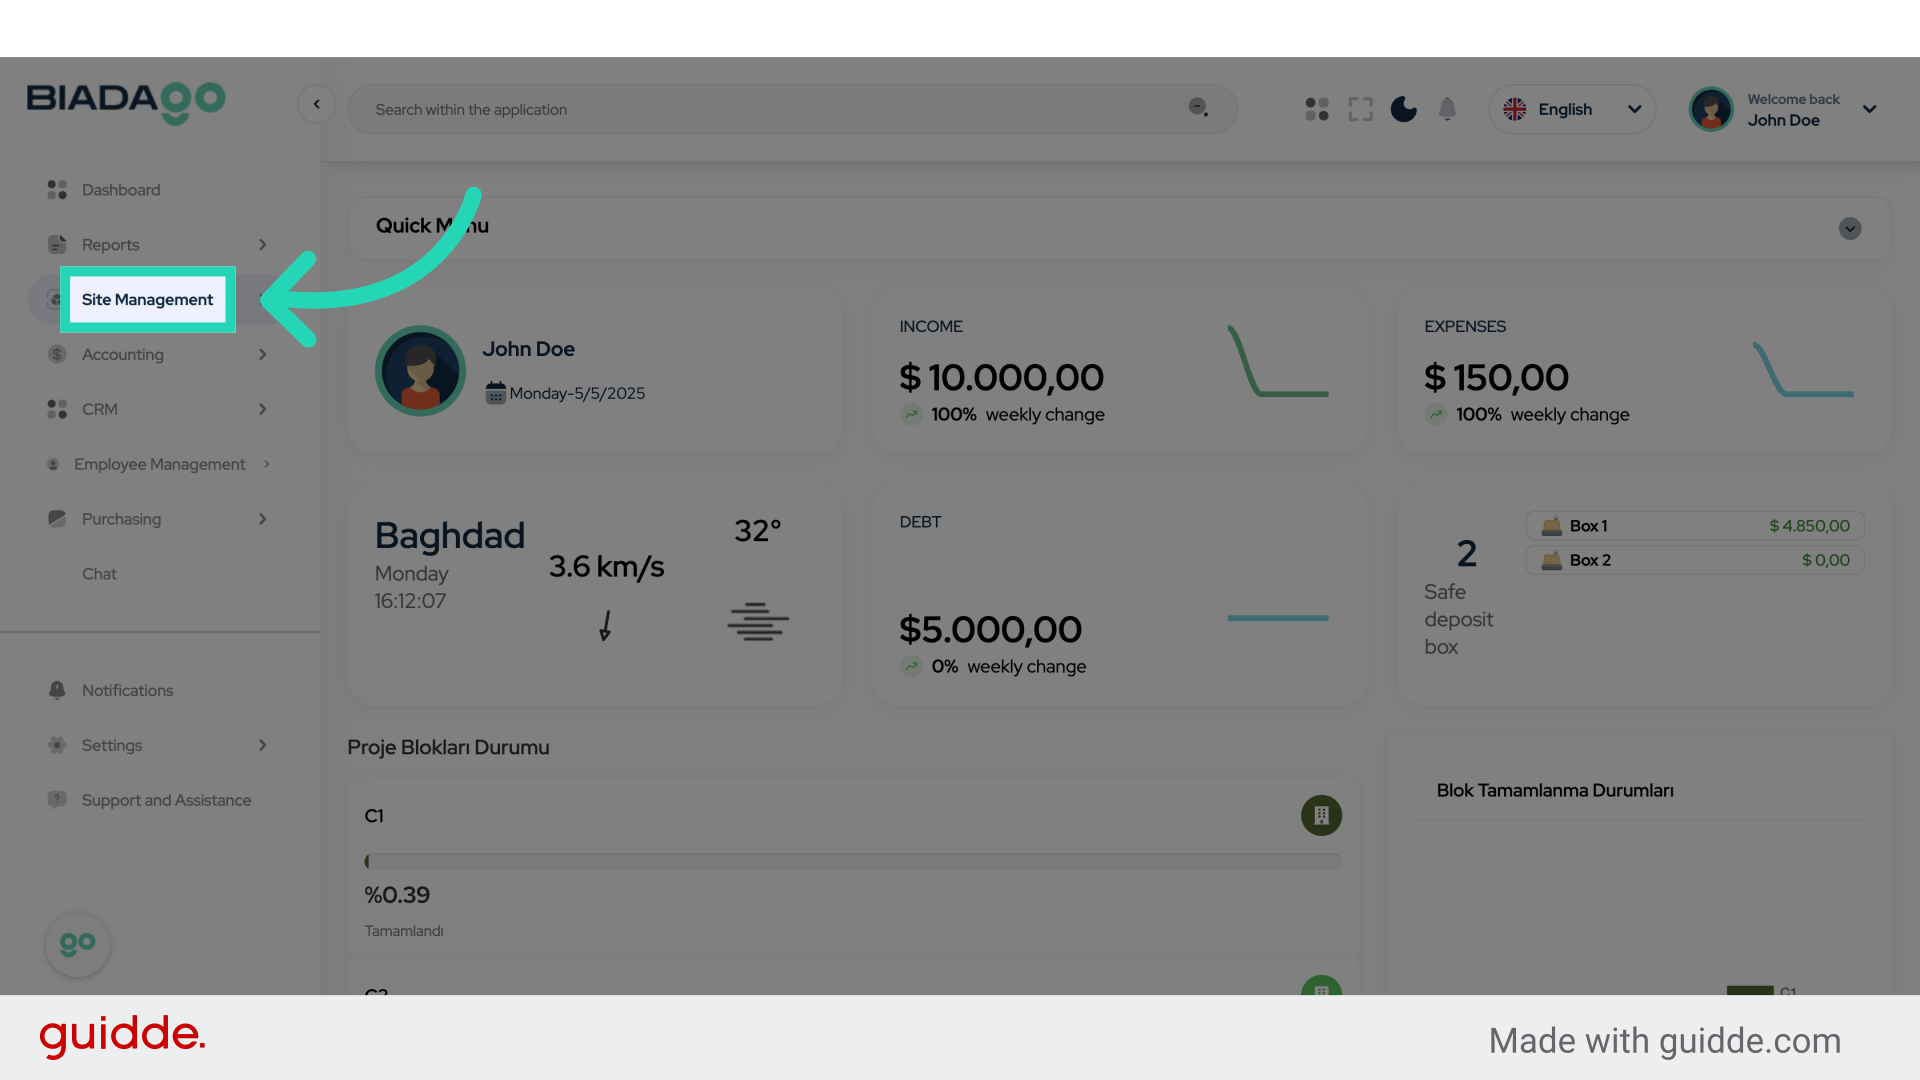Open Site Management in the sidebar
The height and width of the screenshot is (1080, 1920).
point(148,300)
